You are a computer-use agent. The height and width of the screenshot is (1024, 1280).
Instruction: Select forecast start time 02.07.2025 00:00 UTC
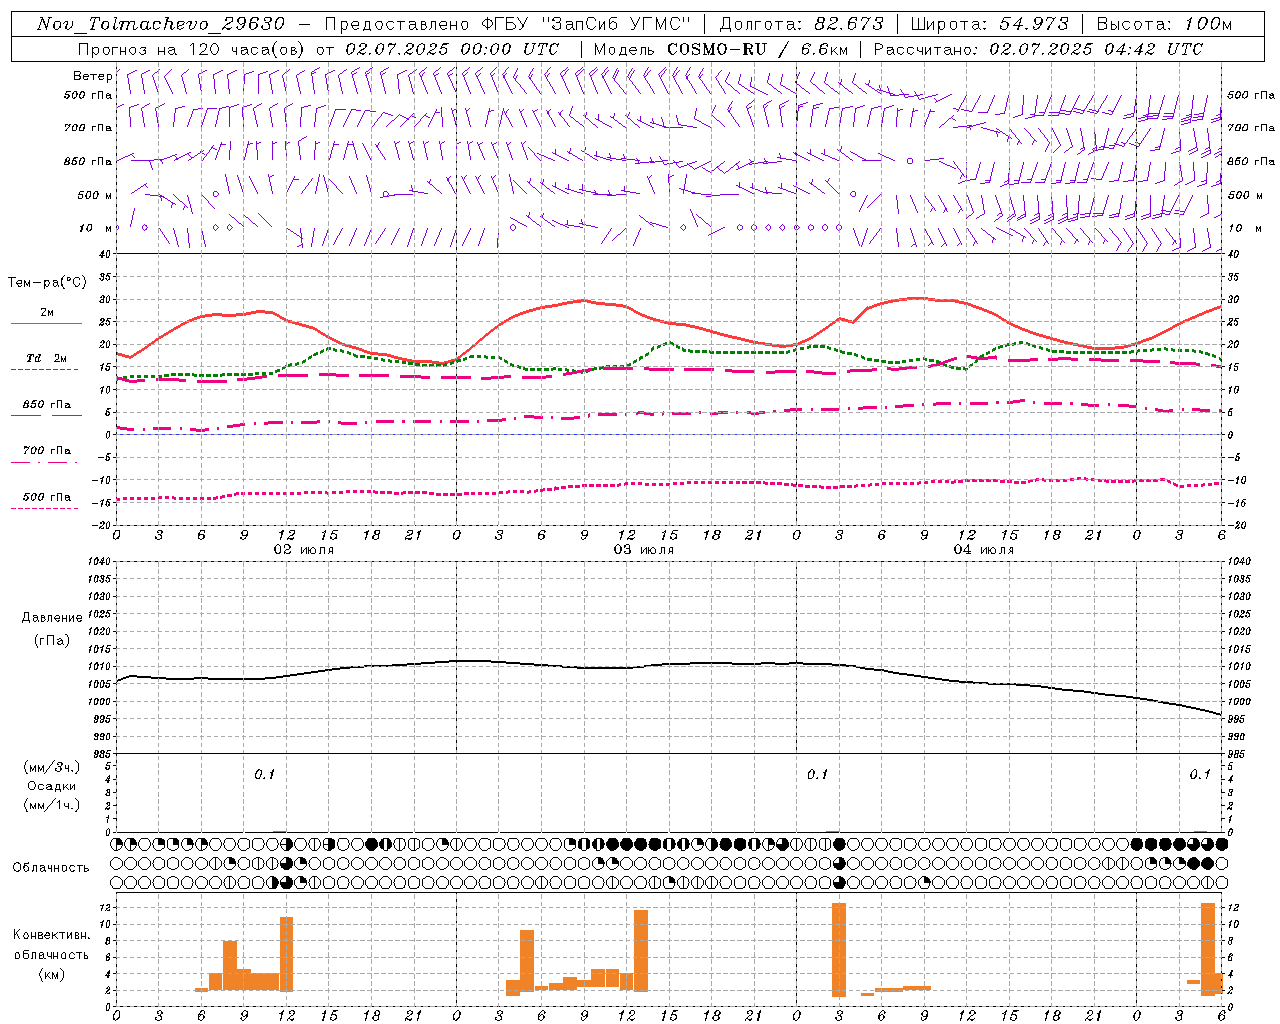point(452,49)
